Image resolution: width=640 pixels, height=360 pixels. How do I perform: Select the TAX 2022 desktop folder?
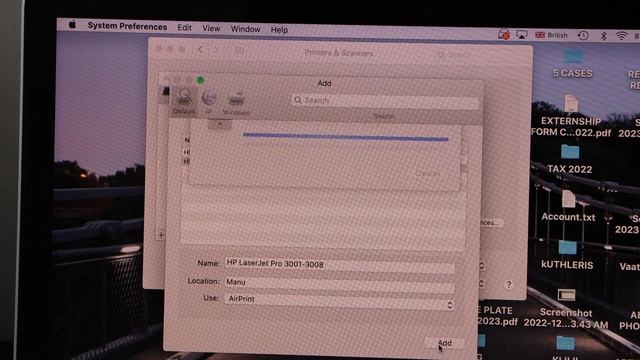point(569,159)
